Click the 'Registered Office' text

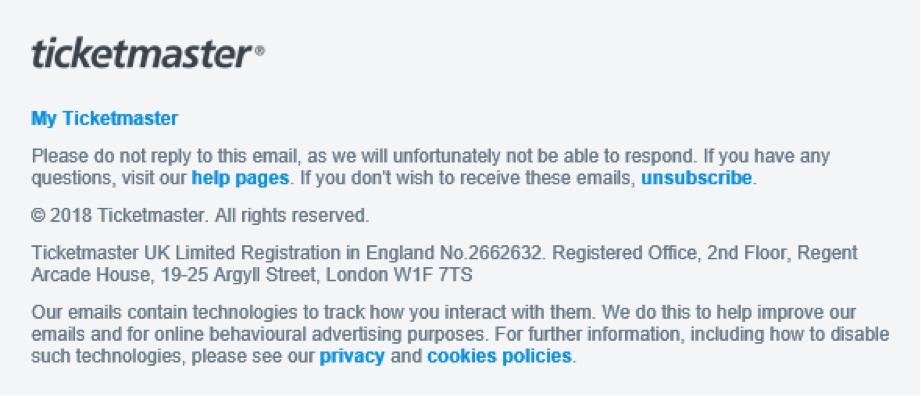[x=626, y=253]
